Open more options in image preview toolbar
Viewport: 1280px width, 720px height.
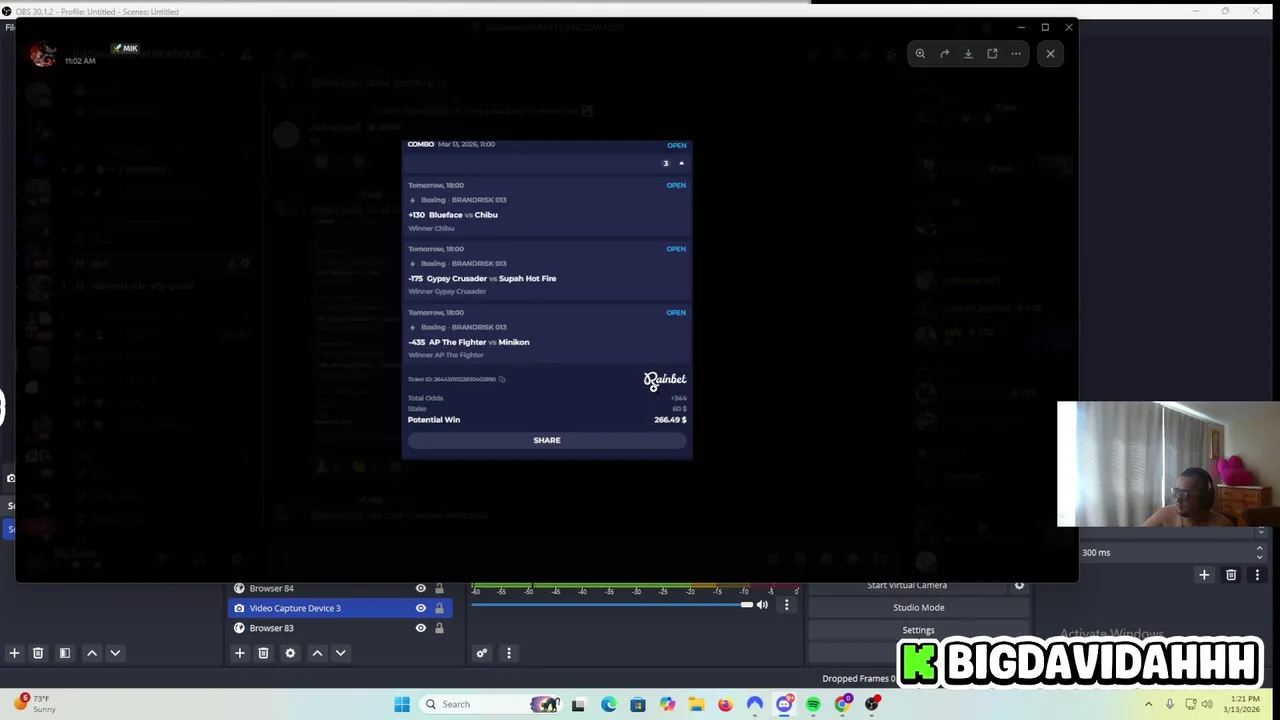click(1016, 54)
